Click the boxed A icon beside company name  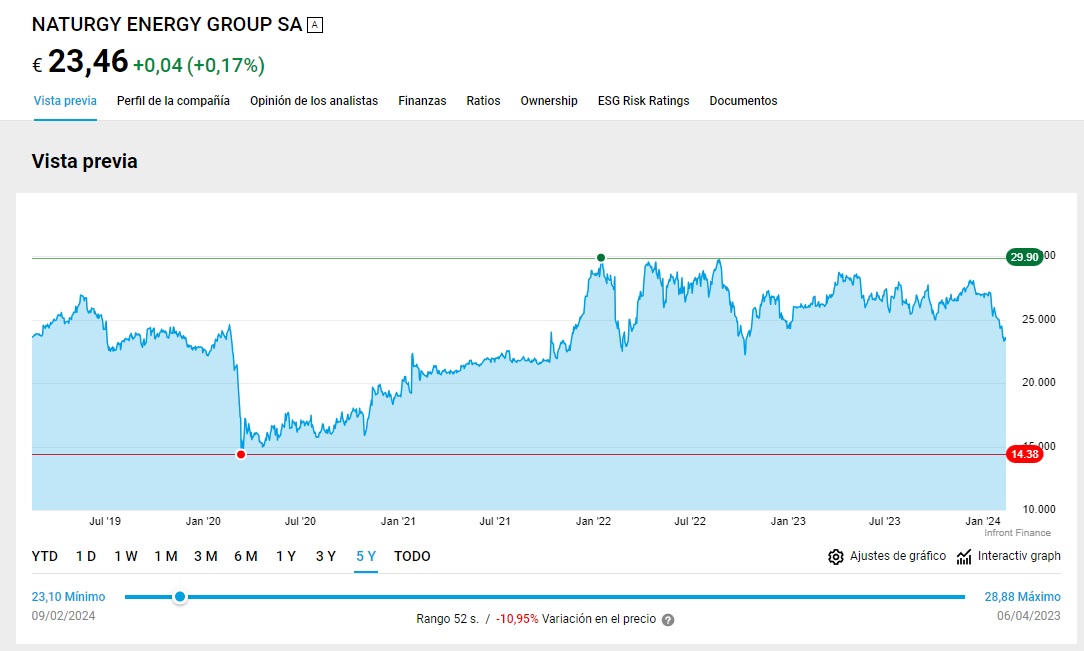coord(315,25)
